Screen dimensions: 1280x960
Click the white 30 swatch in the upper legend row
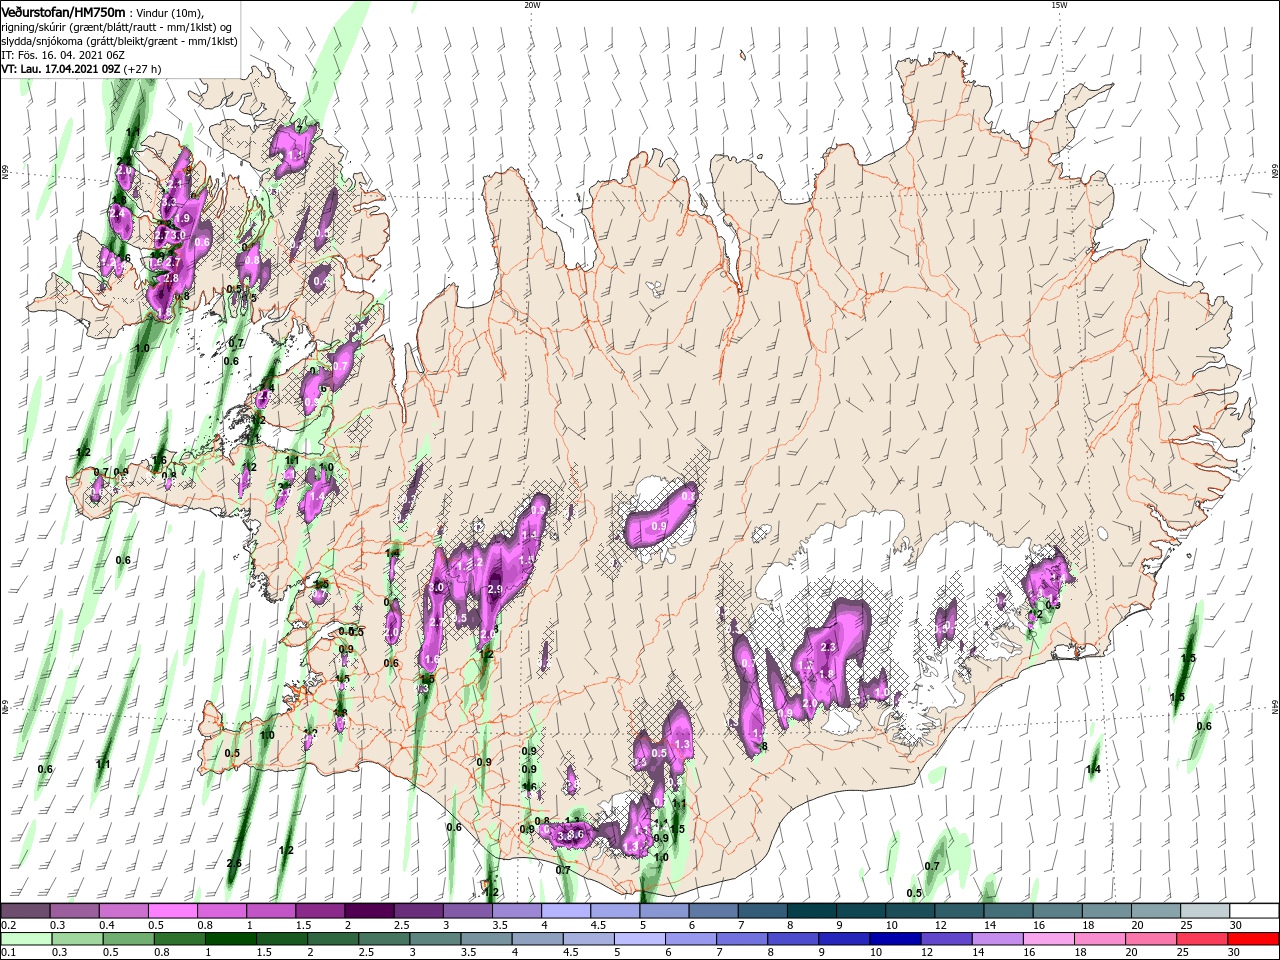coord(1254,911)
